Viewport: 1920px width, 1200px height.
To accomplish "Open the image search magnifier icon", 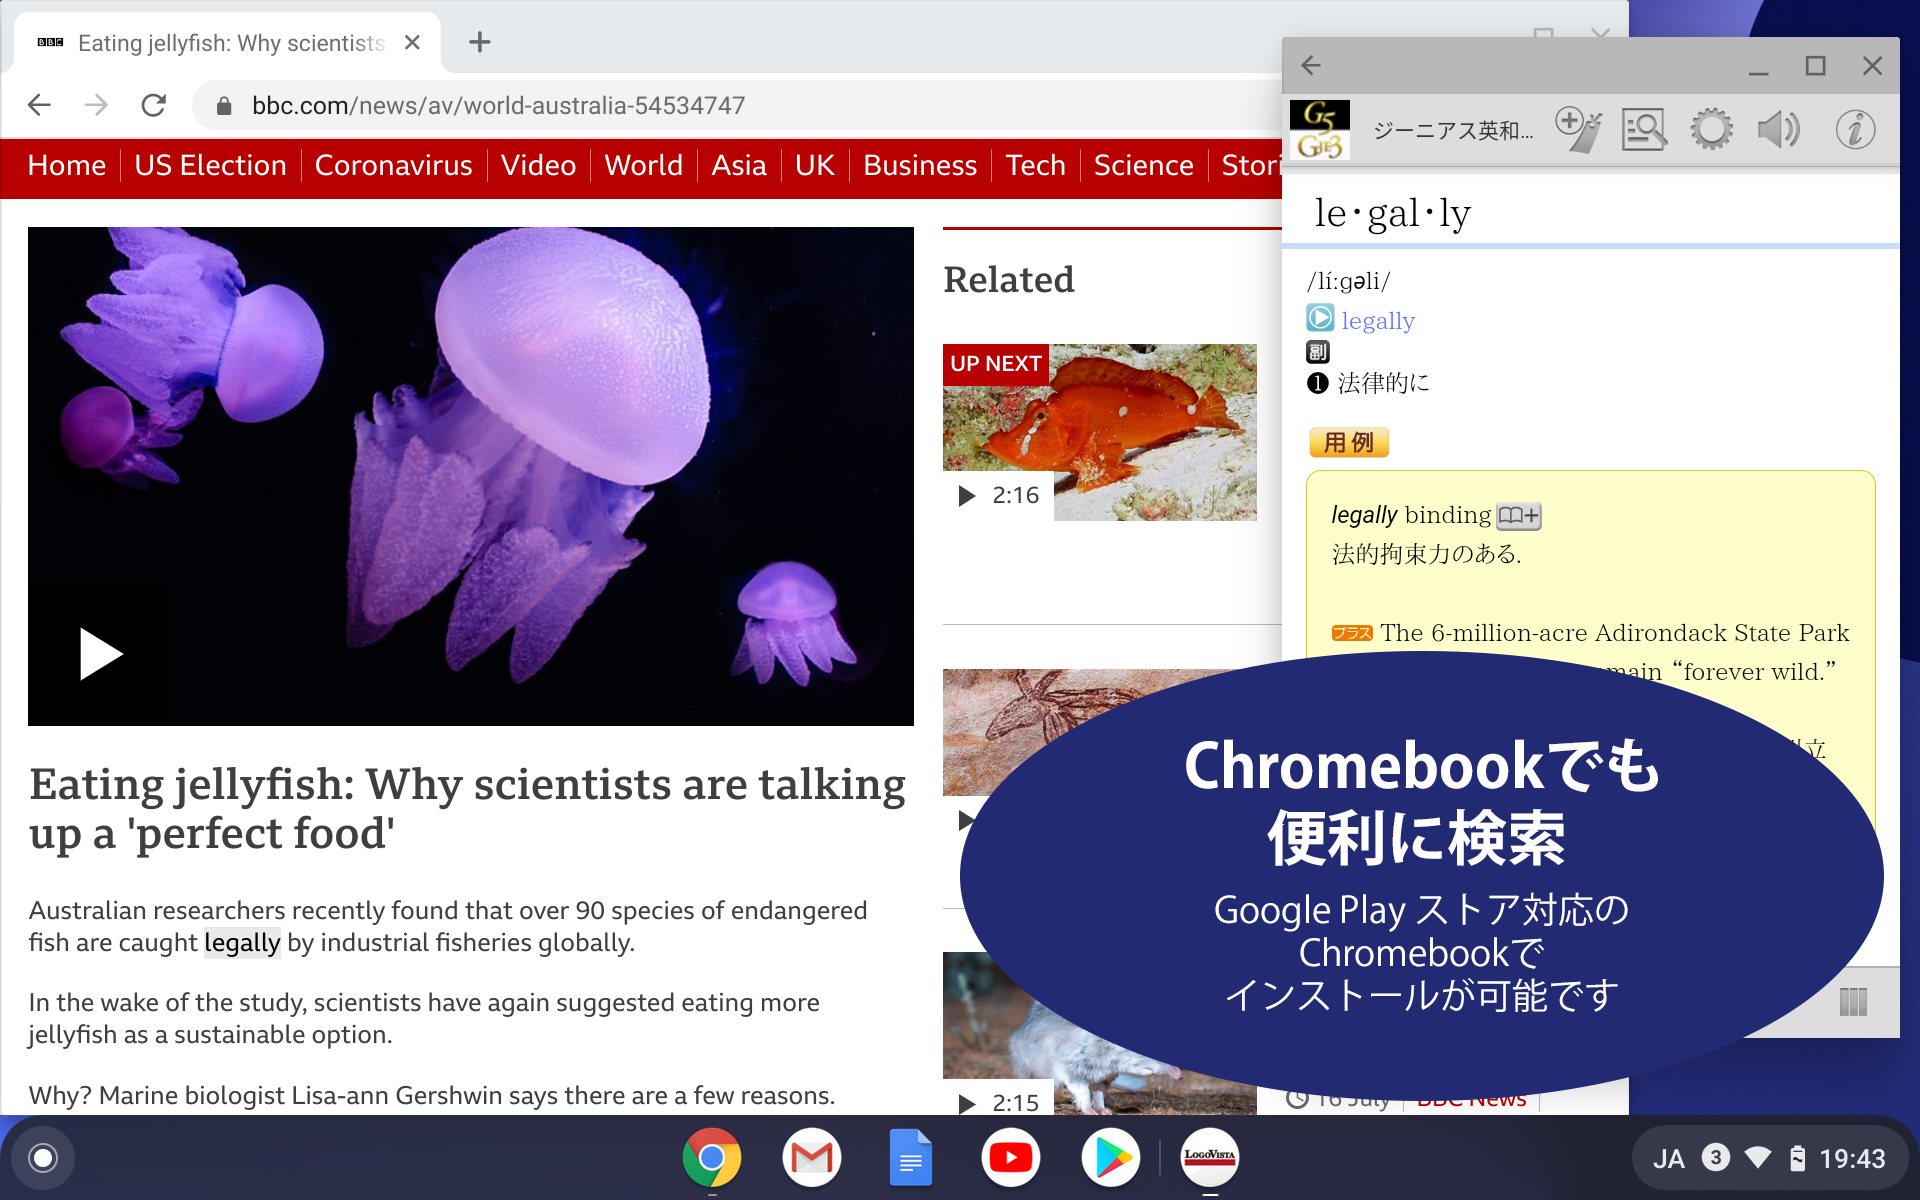I will click(1644, 130).
